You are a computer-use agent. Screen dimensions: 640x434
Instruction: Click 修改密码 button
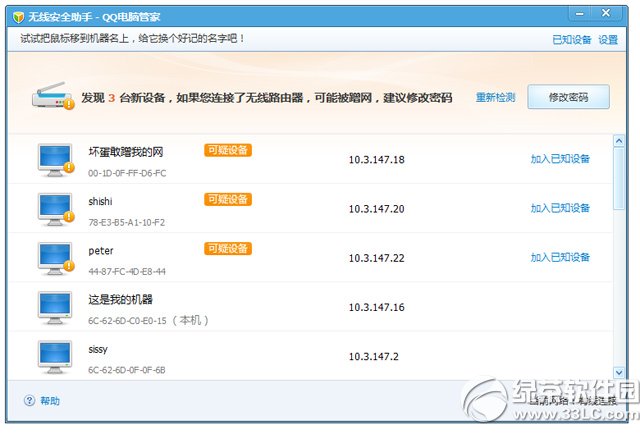pos(568,97)
